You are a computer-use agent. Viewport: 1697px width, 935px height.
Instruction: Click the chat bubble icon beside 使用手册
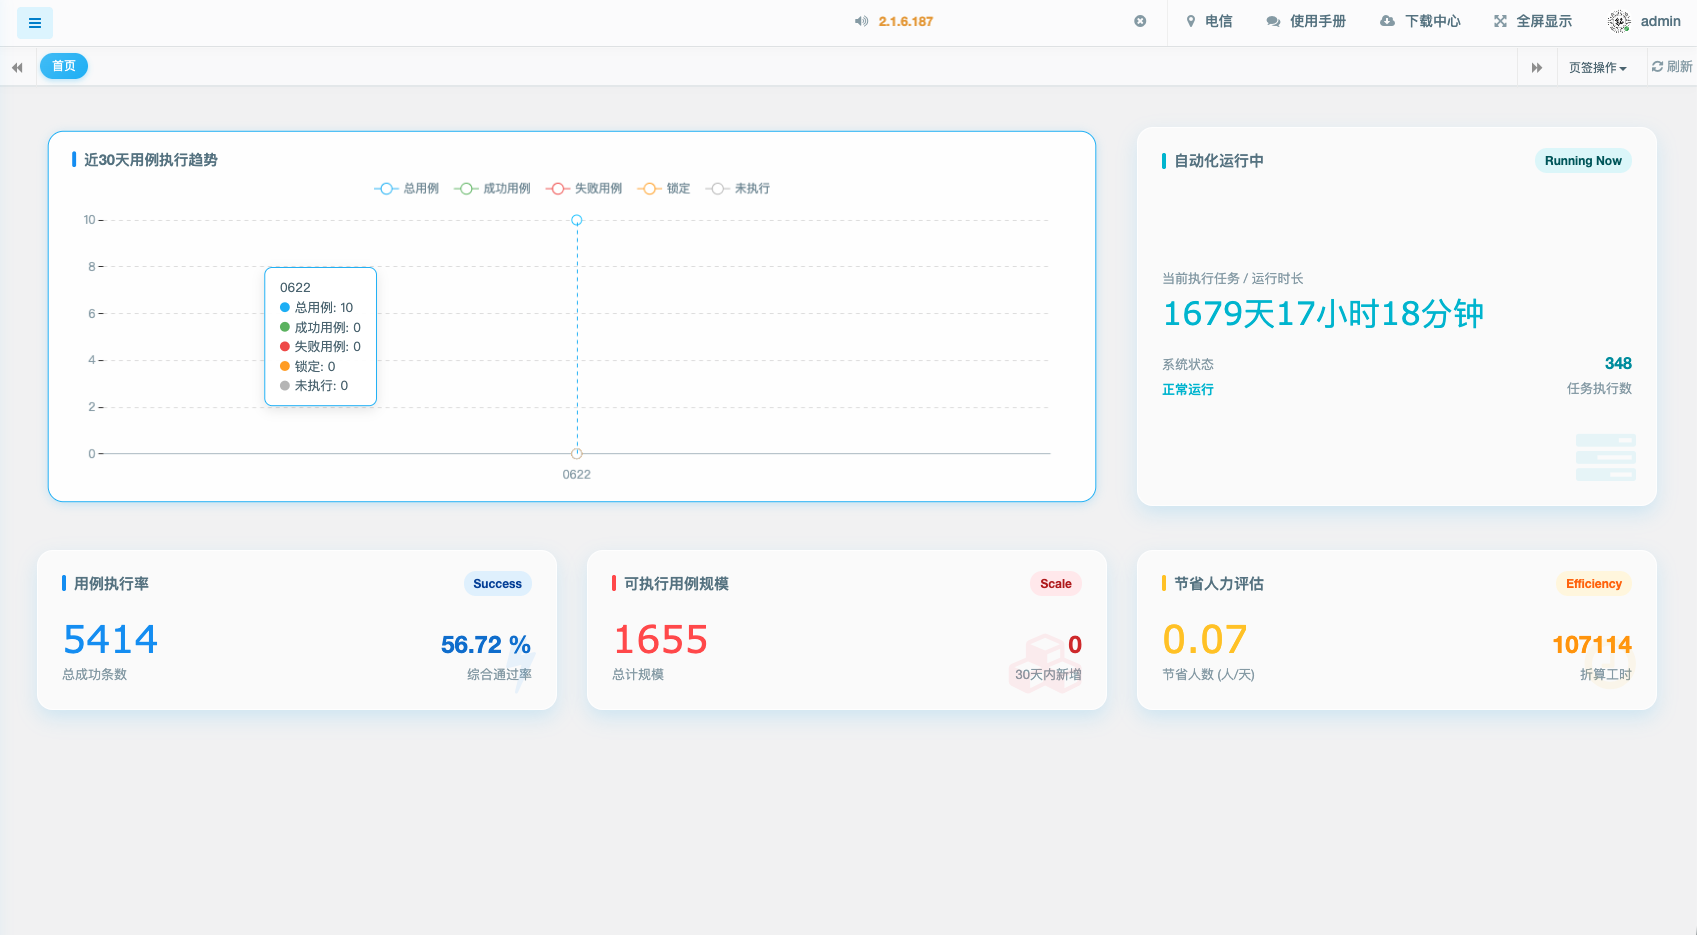(x=1273, y=21)
